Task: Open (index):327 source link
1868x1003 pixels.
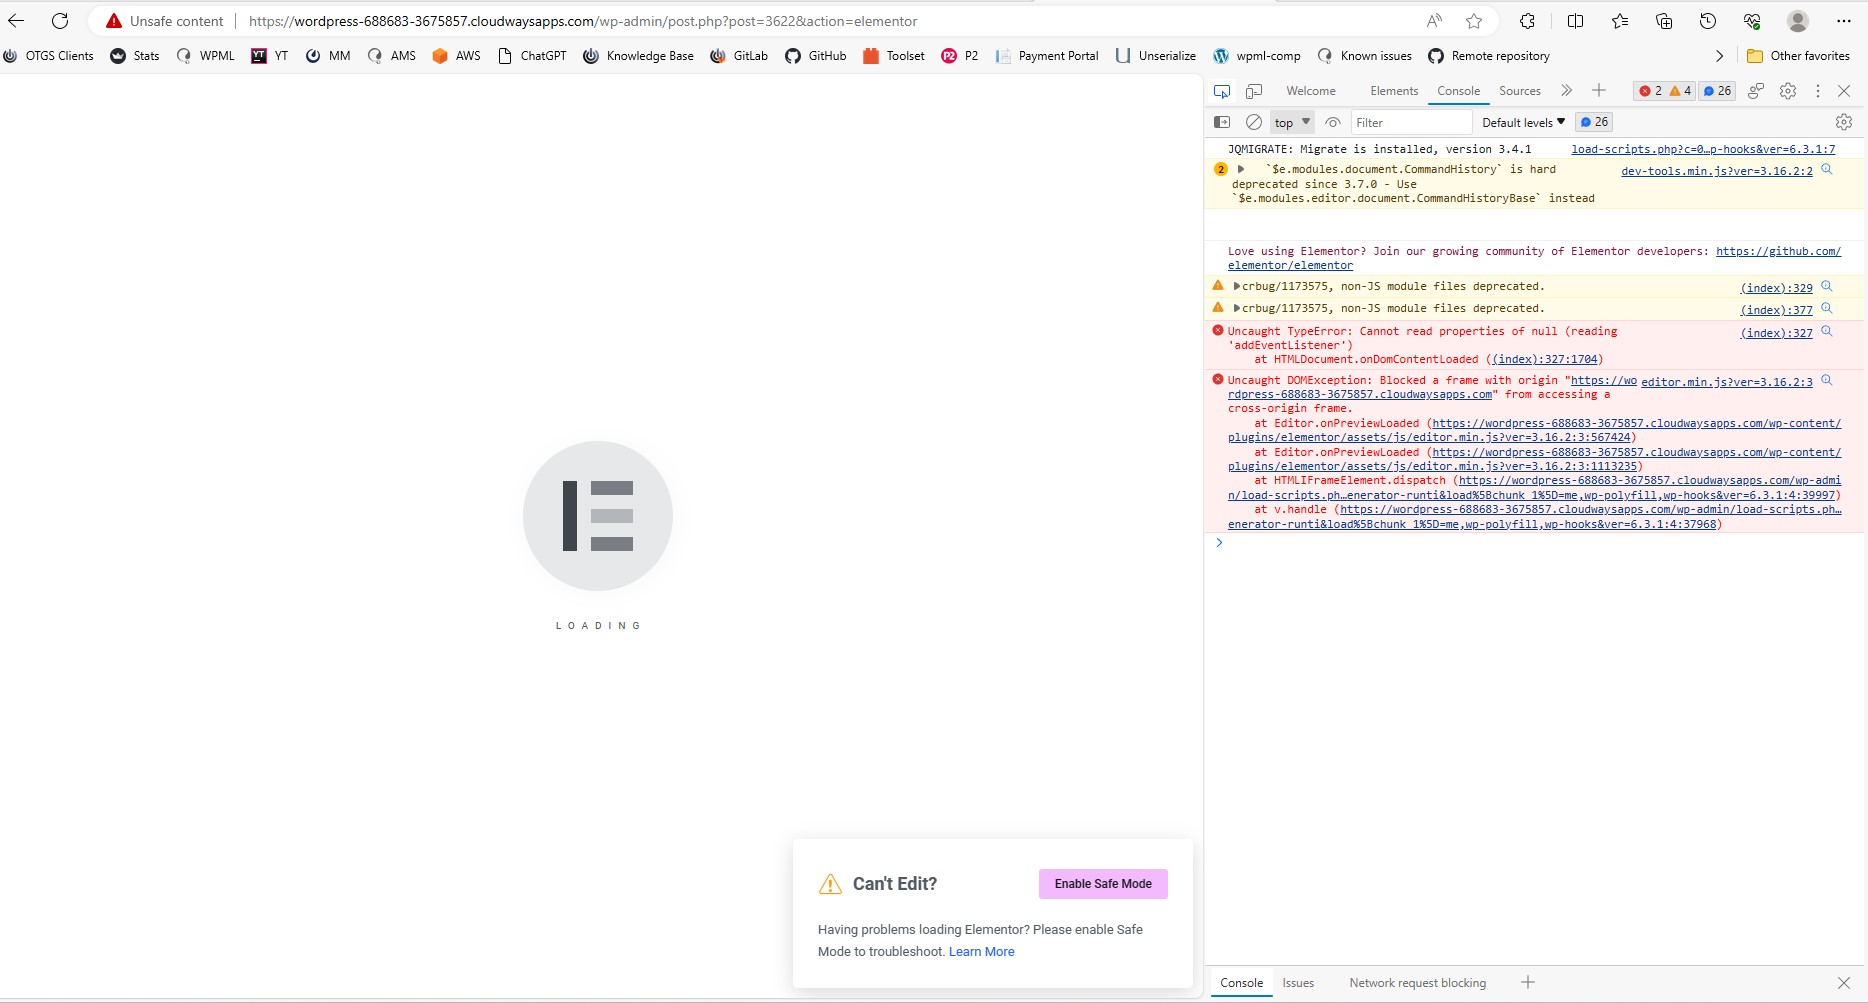Action: coord(1777,333)
